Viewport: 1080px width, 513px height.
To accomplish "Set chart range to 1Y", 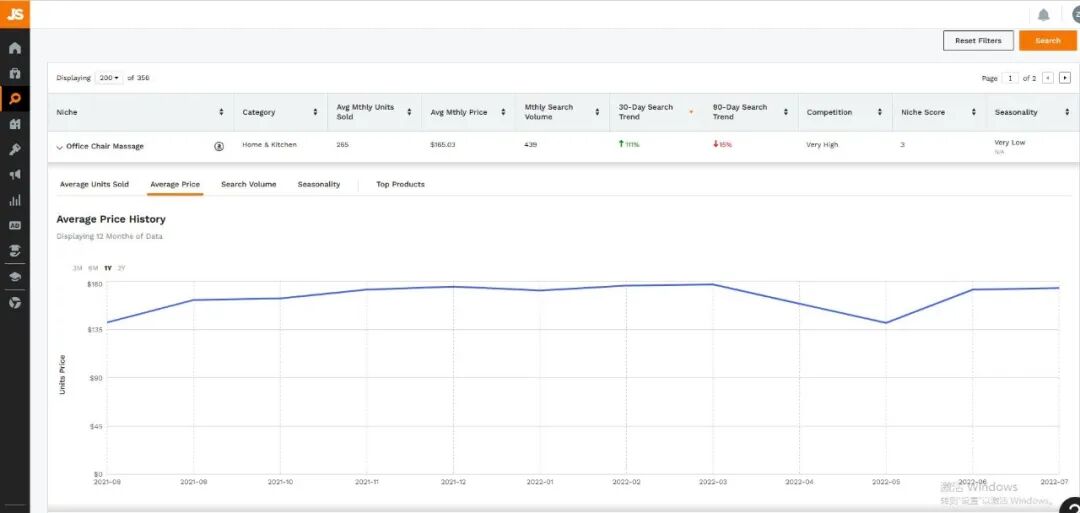I will pos(107,268).
